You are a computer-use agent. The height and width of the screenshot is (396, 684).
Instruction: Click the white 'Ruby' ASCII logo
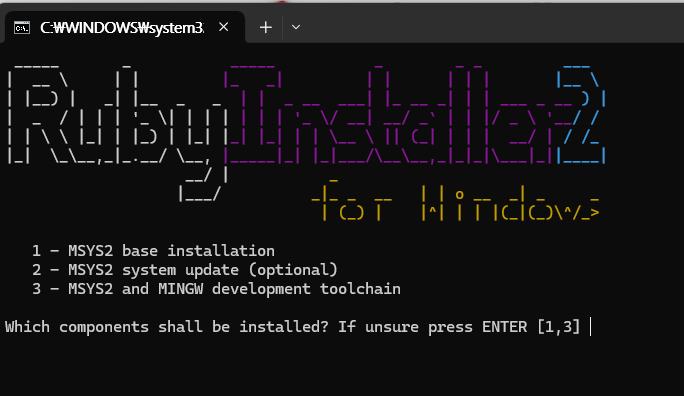pyautogui.click(x=117, y=133)
